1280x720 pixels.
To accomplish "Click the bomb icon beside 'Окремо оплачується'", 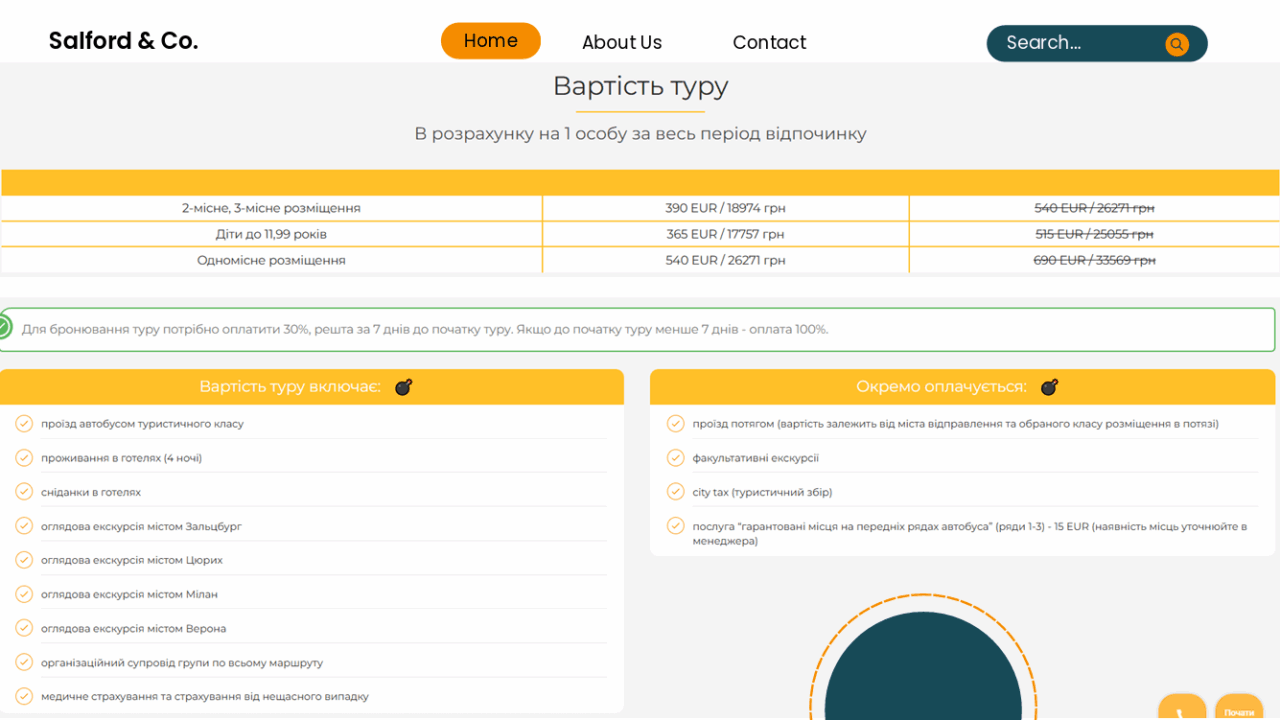I will point(1049,387).
